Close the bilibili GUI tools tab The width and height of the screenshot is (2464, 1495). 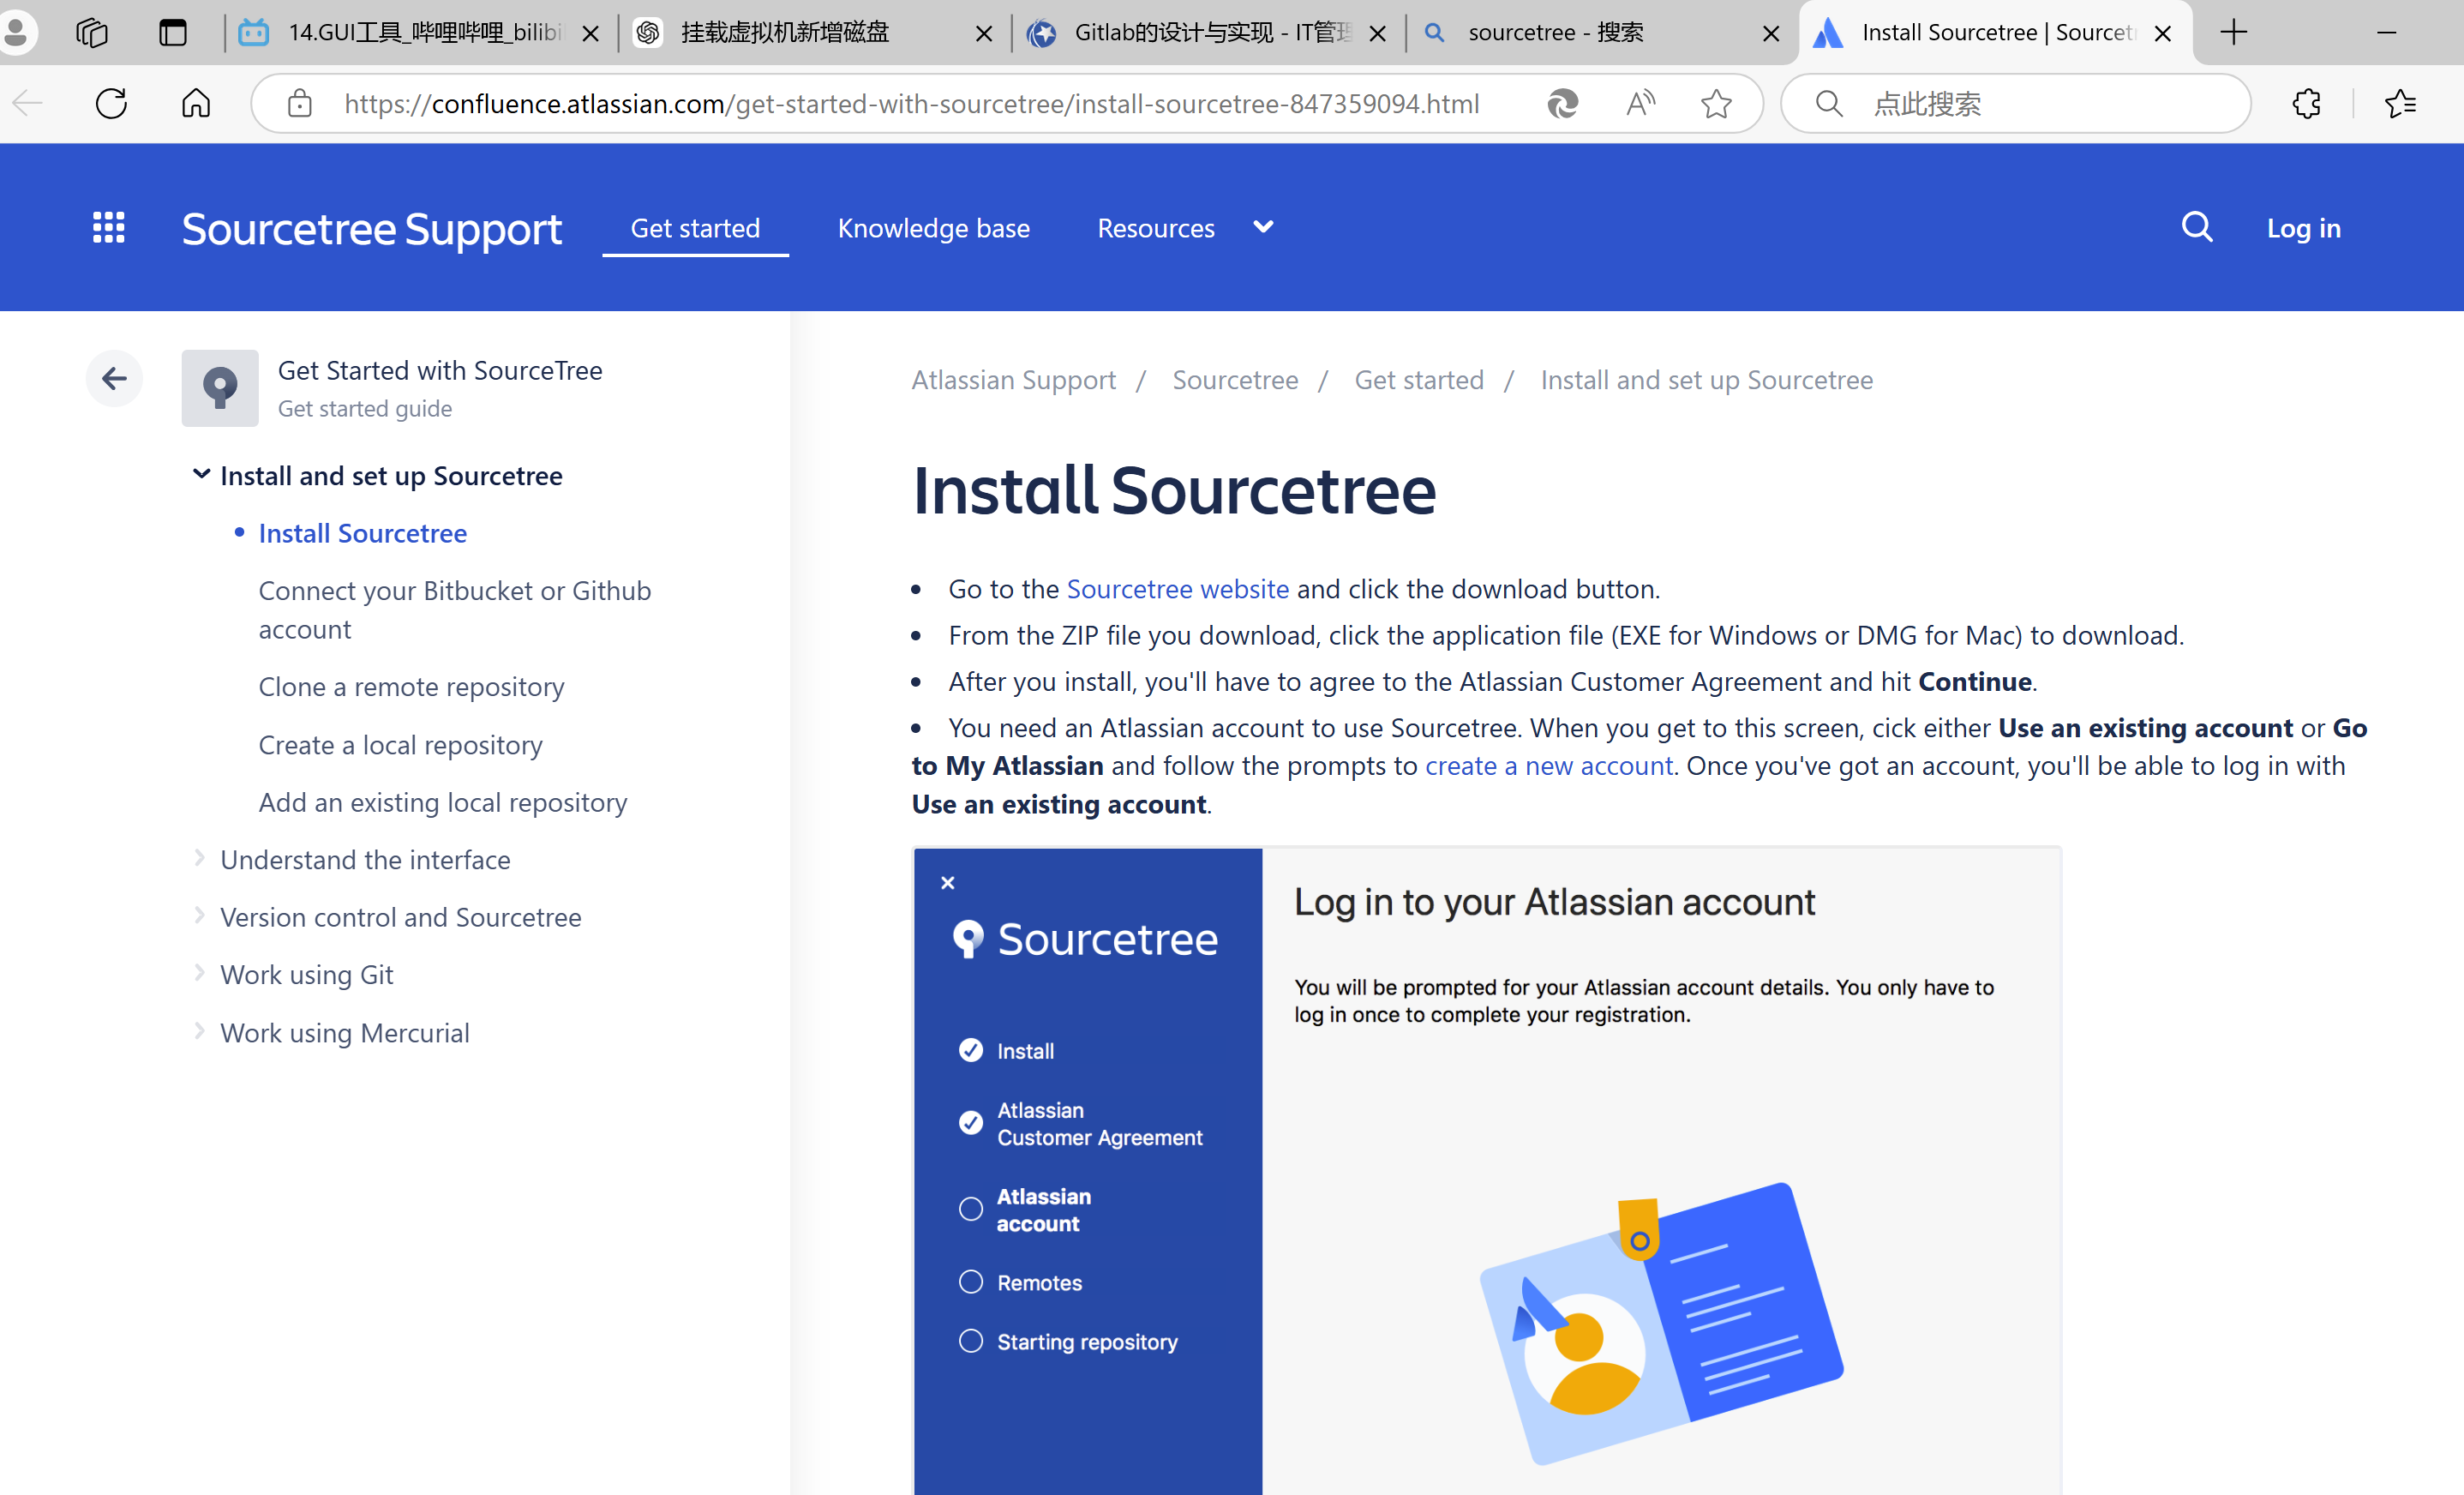tap(590, 34)
